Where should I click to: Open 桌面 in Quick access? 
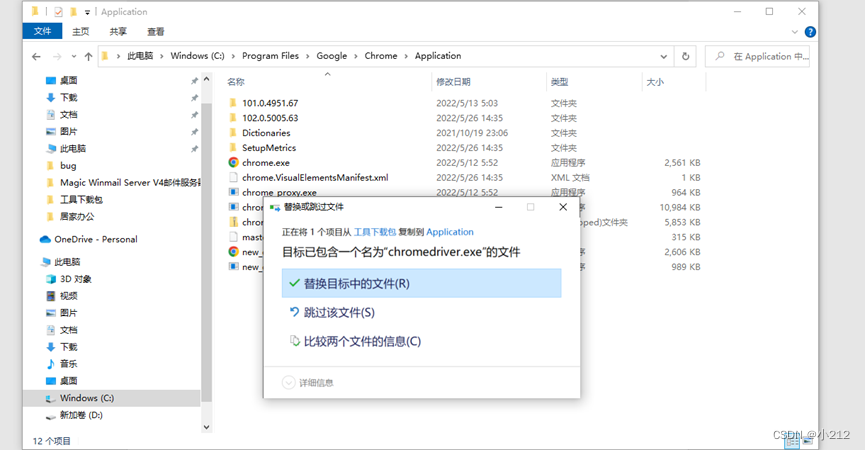[68, 81]
